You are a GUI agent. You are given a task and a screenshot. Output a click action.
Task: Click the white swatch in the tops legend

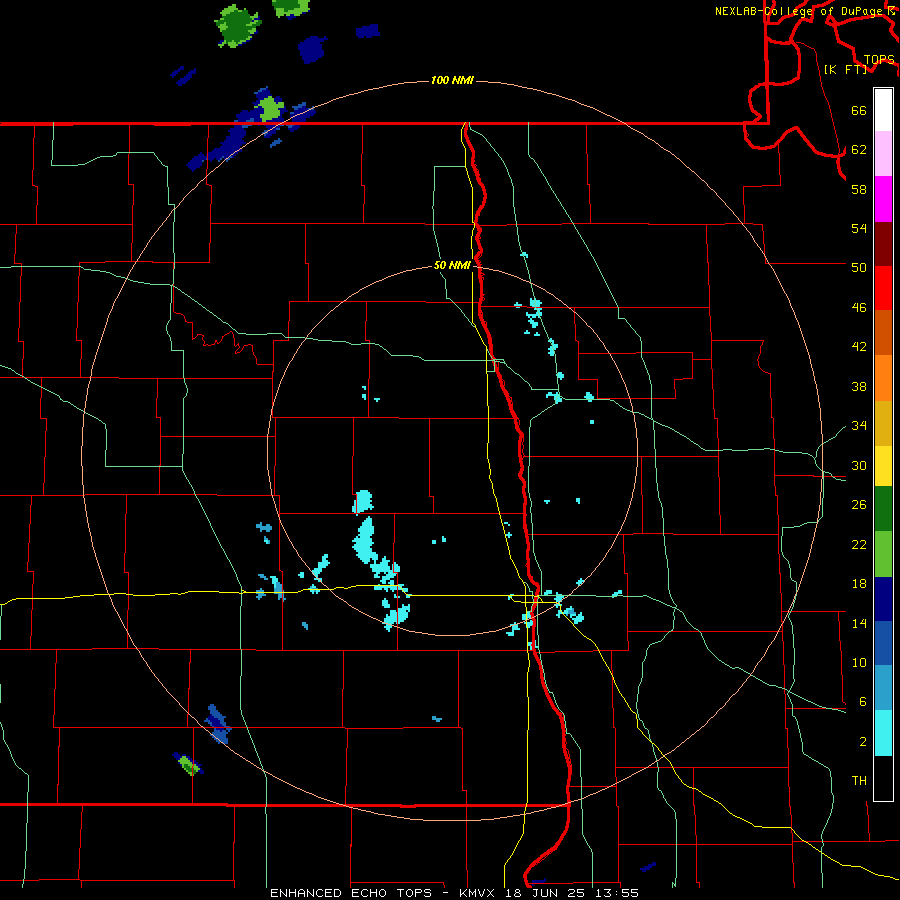883,110
